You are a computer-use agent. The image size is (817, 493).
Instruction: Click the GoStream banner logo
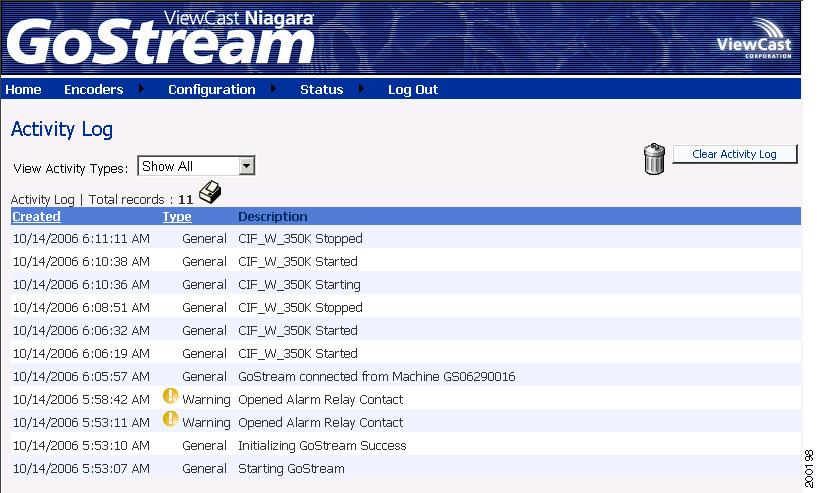[160, 38]
